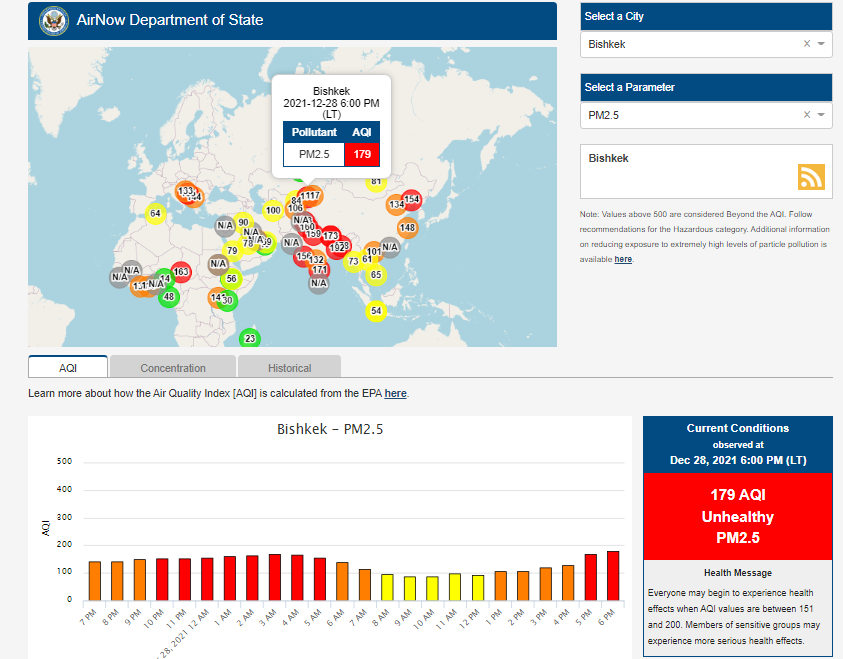The height and width of the screenshot is (659, 843).
Task: Click the yellow map marker labeled 54
Action: (x=376, y=311)
